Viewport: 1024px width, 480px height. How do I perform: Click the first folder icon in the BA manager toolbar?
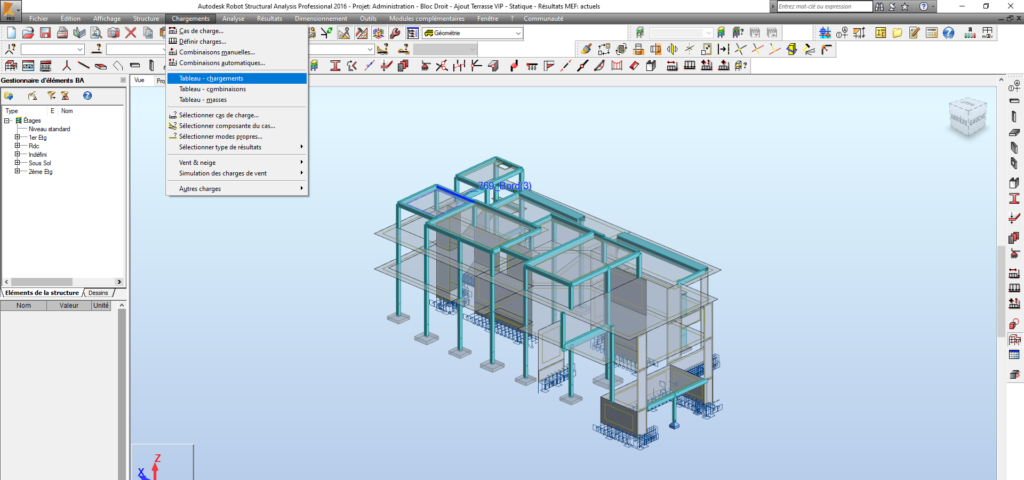coord(9,96)
